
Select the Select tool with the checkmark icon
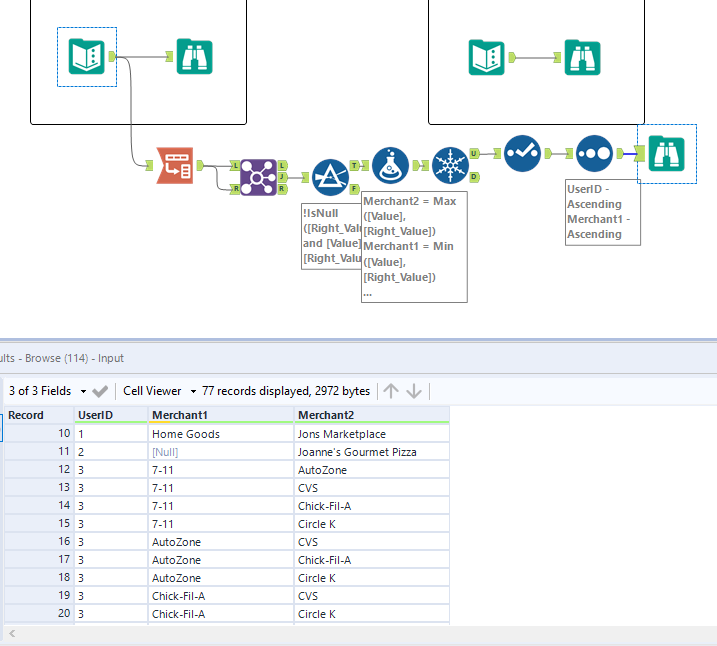523,153
